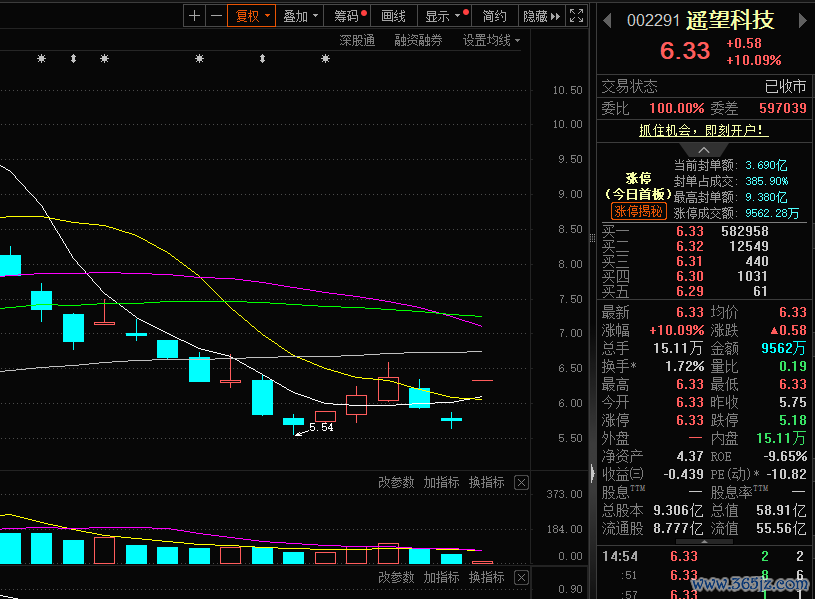
Task: Toggle fullscreen chart icon
Action: point(576,16)
